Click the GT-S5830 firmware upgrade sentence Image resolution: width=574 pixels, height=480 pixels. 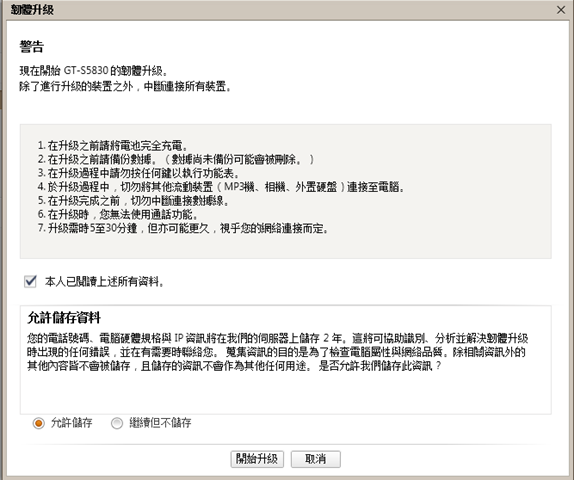[x=93, y=70]
